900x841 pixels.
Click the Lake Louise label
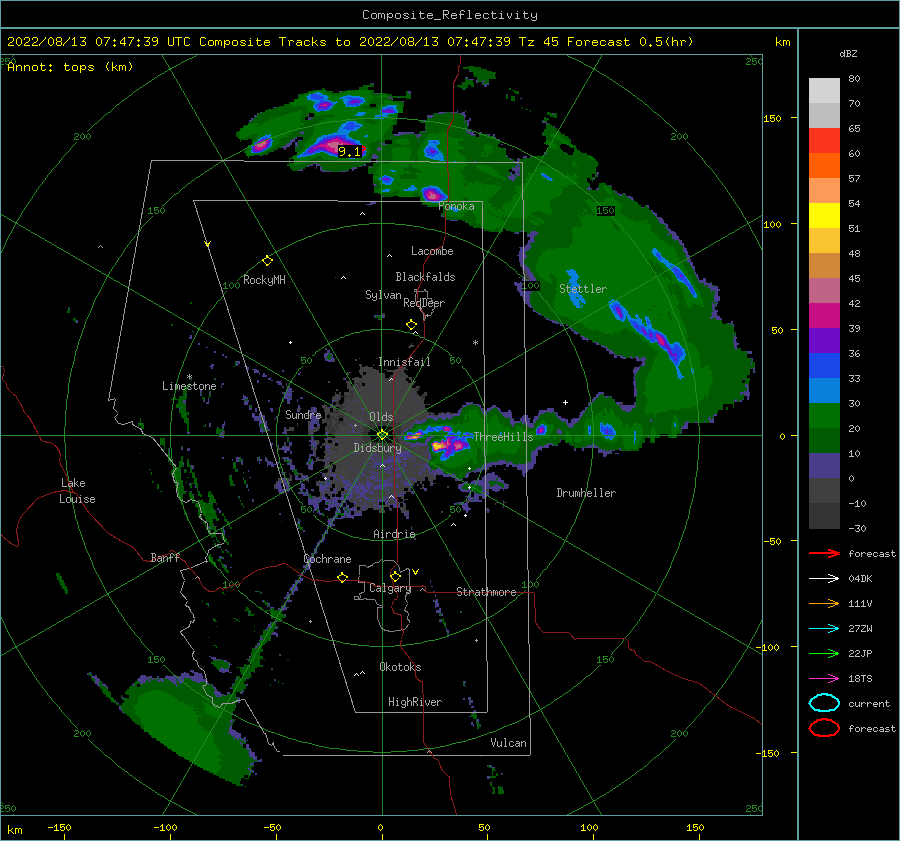click(77, 491)
